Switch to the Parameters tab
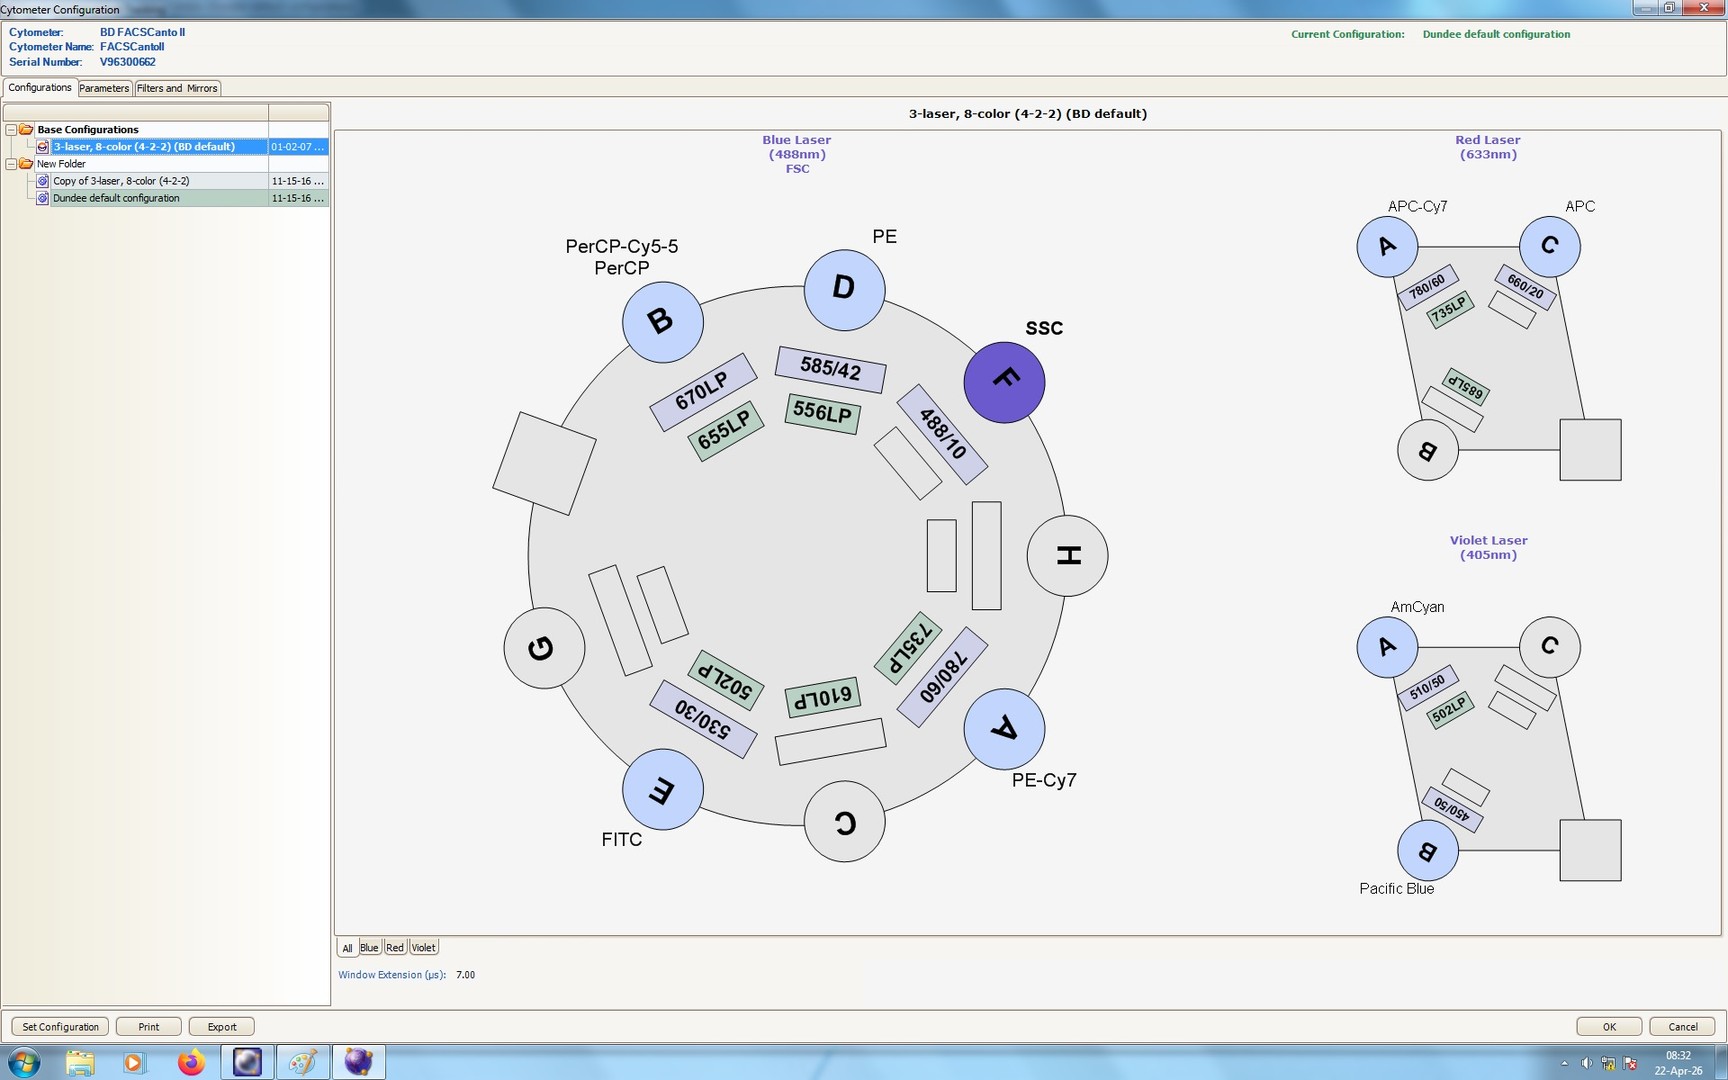 click(x=104, y=88)
